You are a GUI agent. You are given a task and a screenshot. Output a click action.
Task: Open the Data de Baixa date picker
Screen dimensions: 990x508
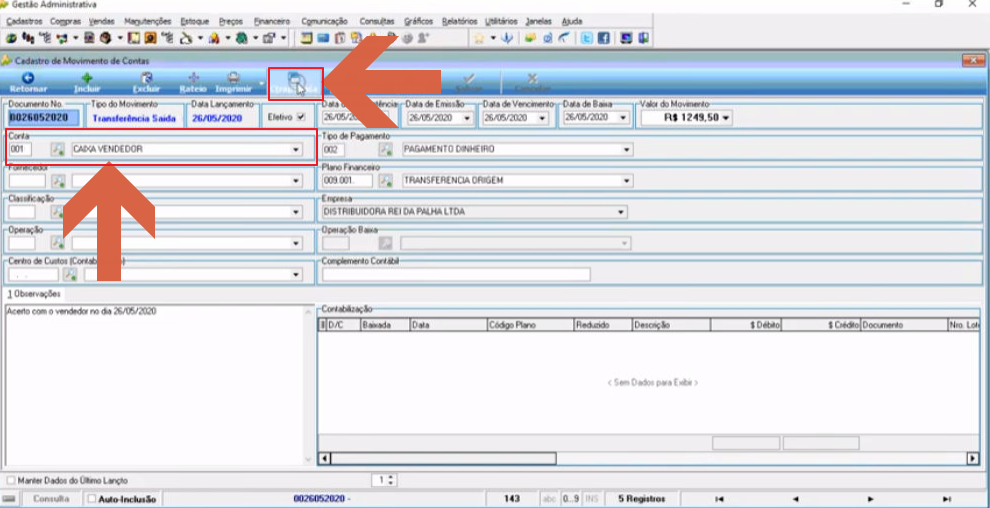pyautogui.click(x=624, y=117)
